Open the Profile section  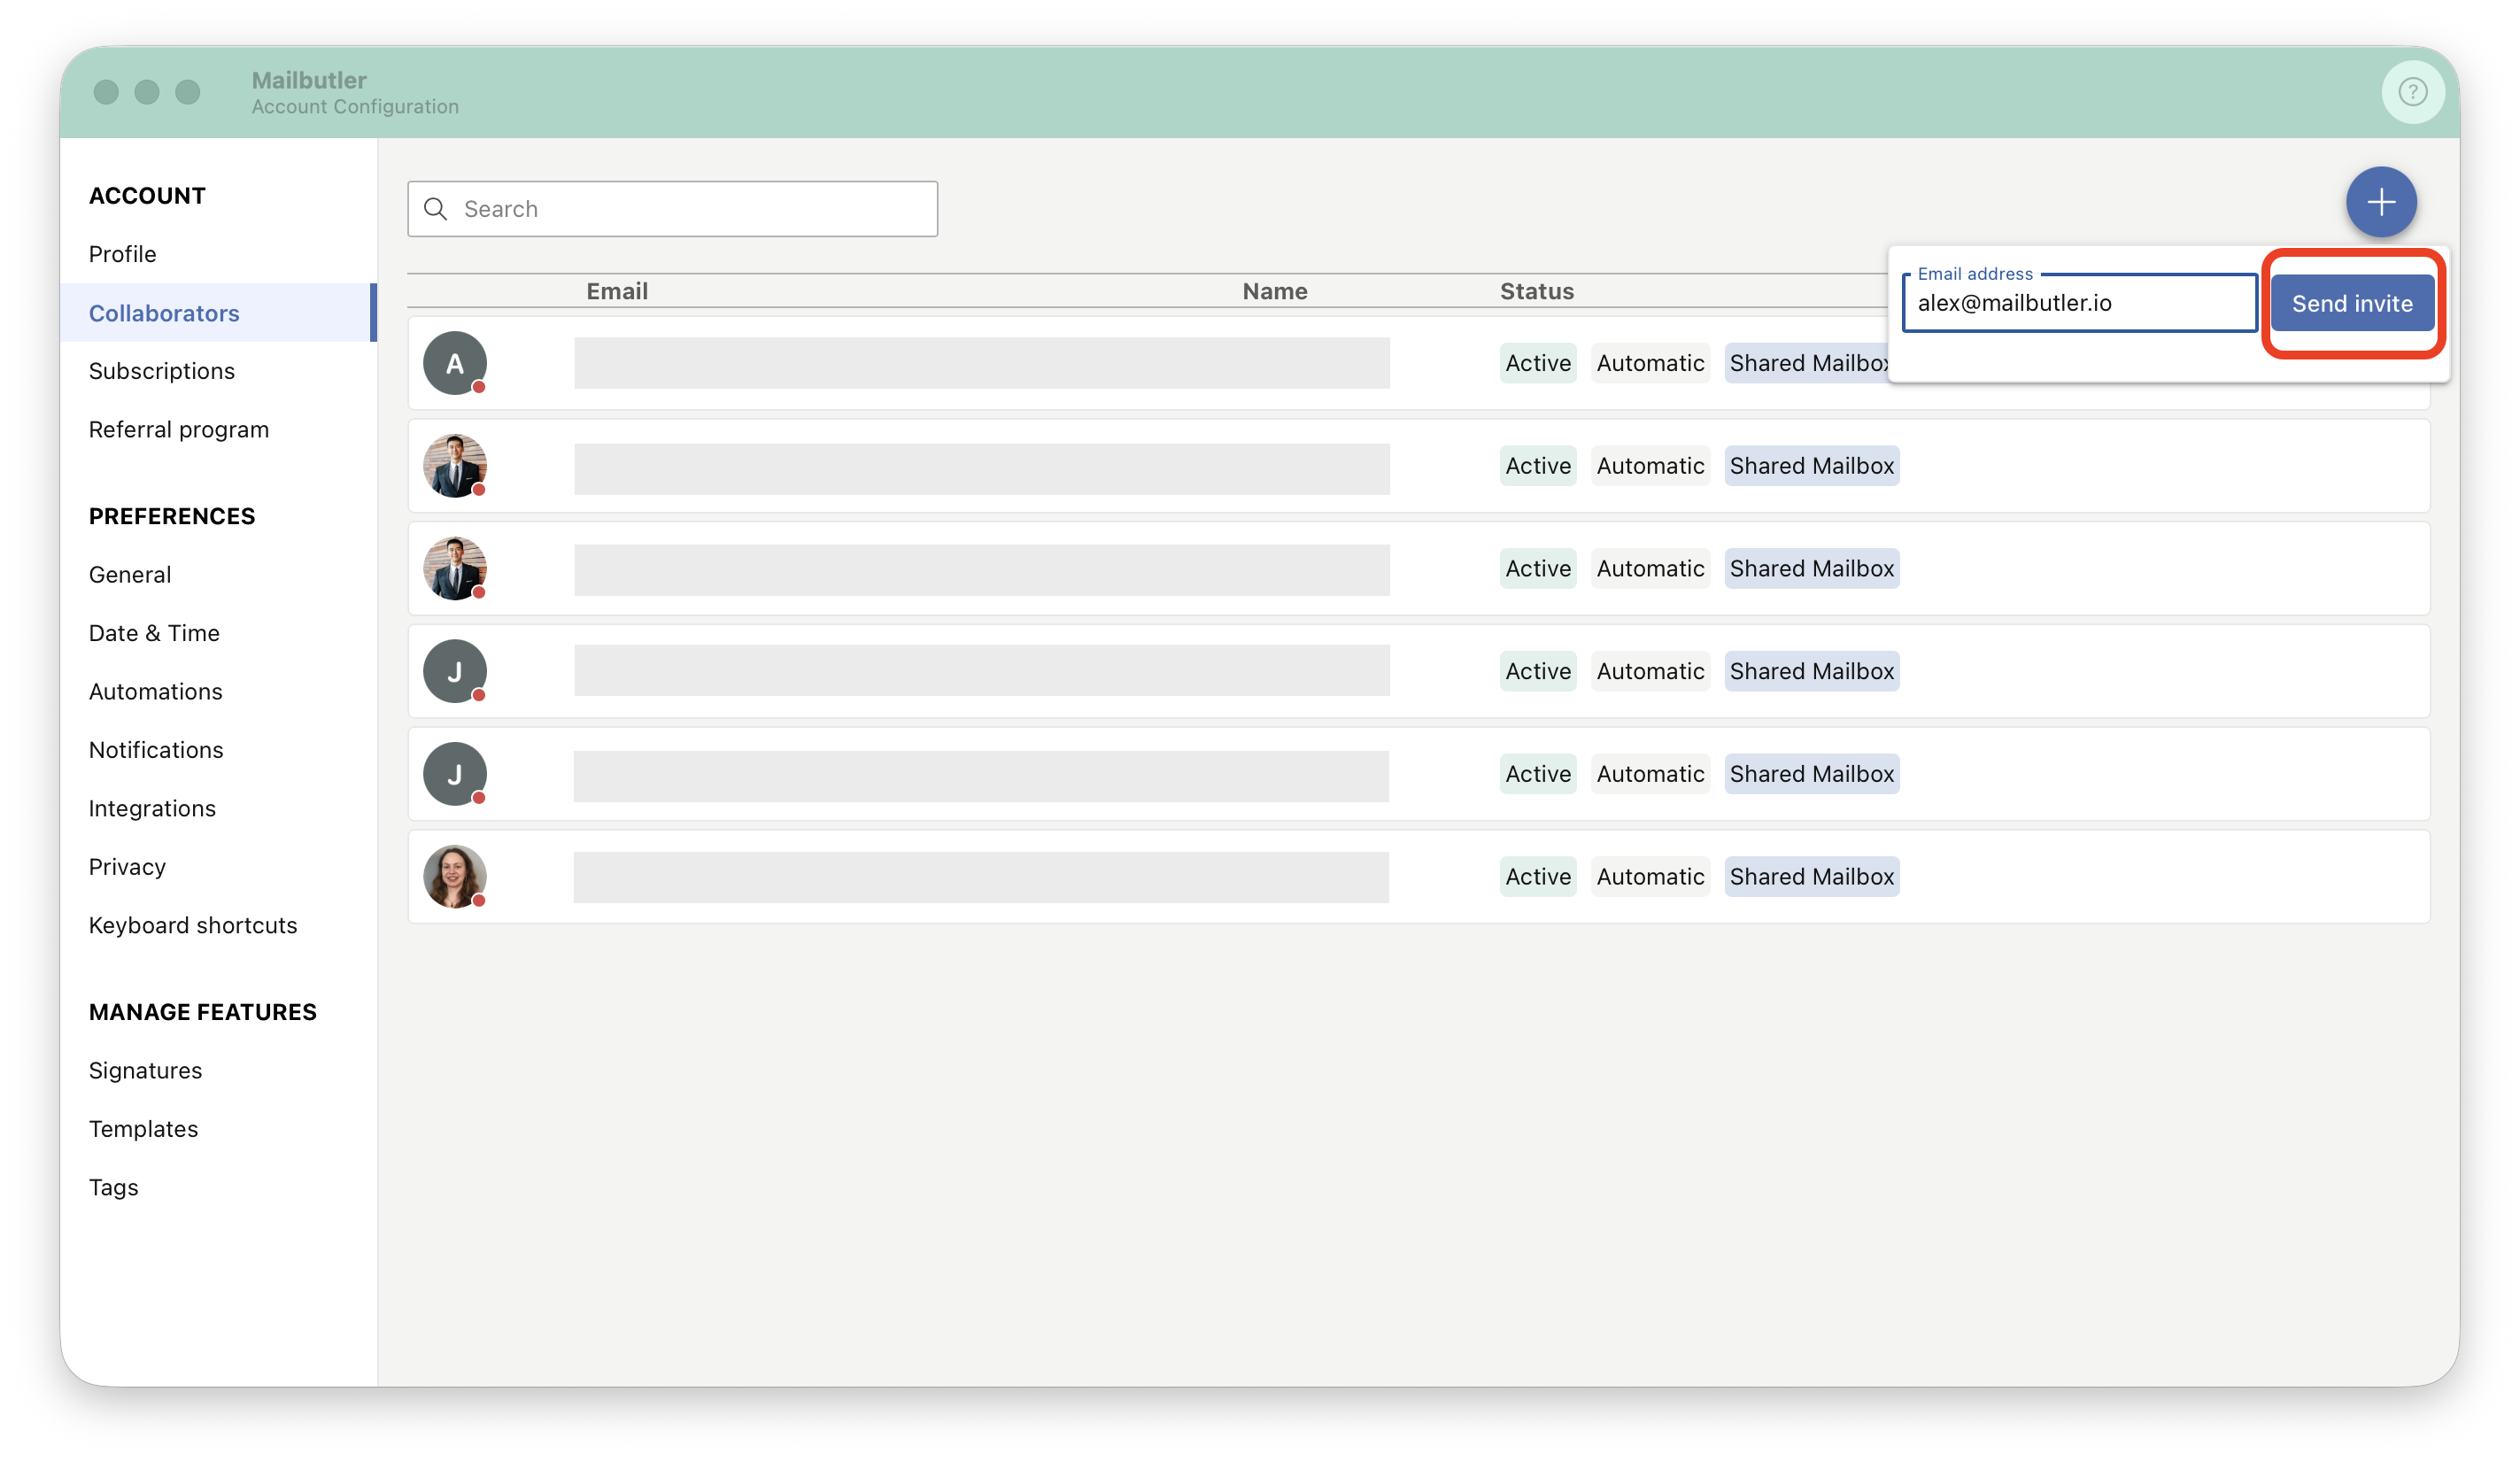point(123,254)
